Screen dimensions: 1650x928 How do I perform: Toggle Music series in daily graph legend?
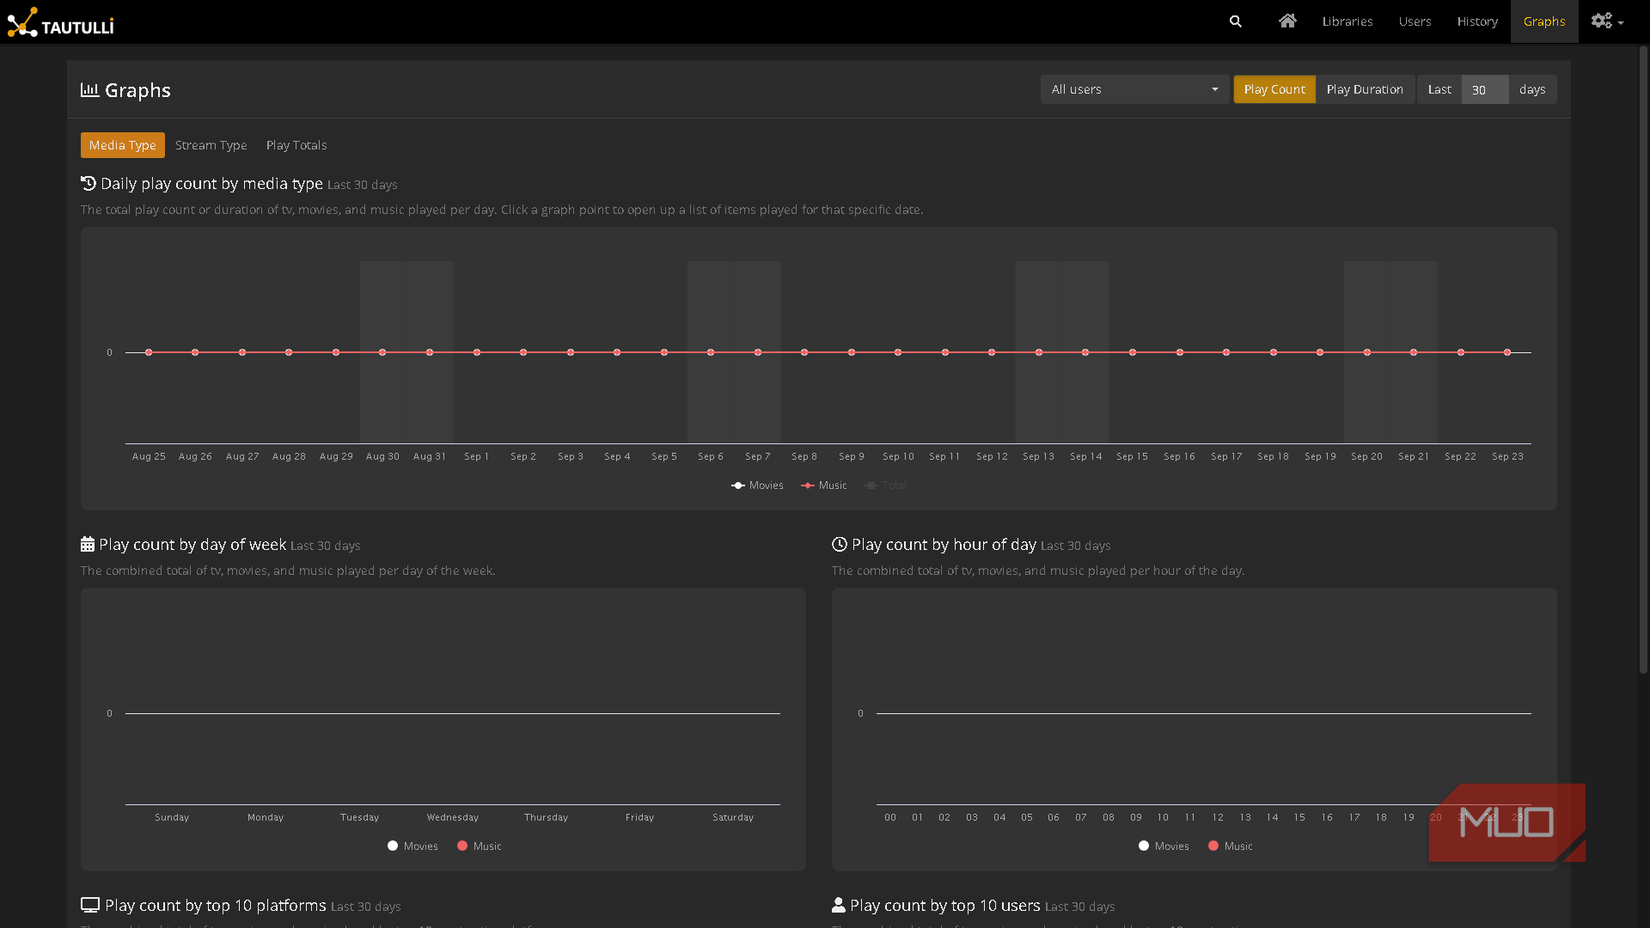(824, 485)
